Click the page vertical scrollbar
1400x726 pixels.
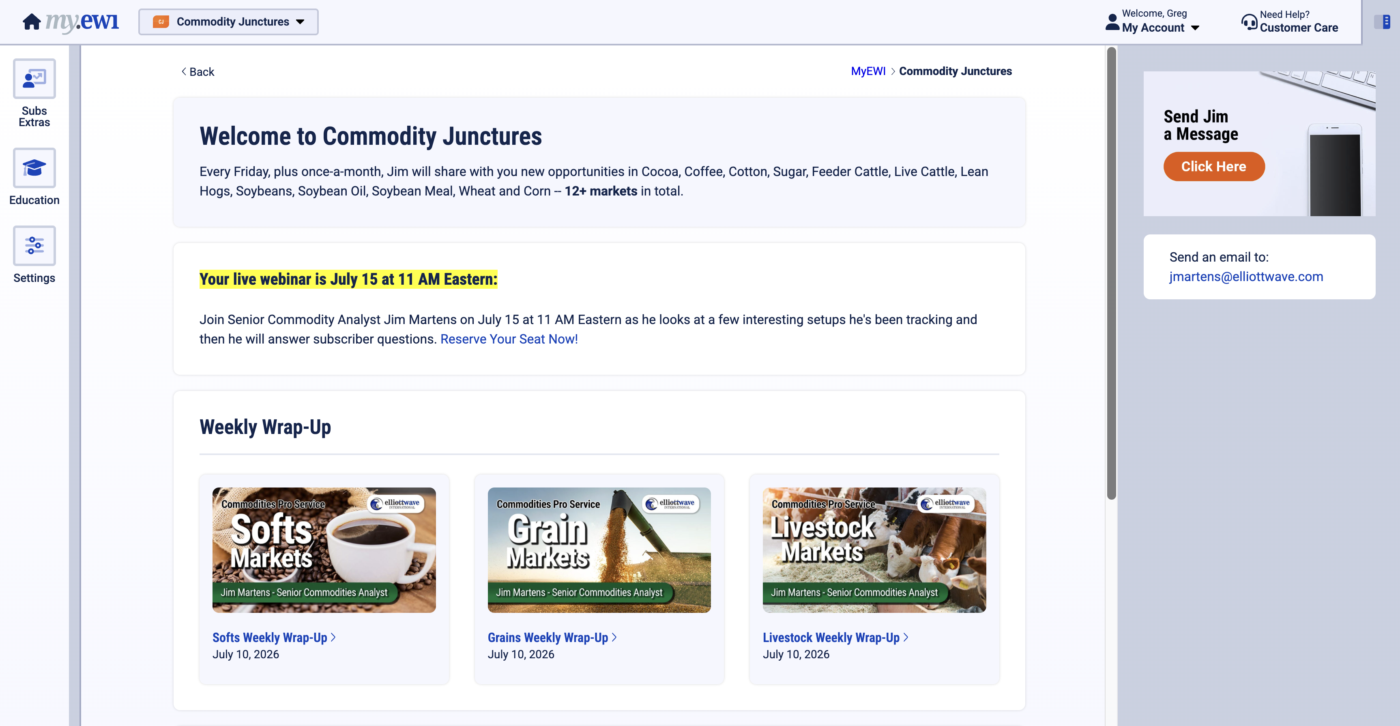1111,273
